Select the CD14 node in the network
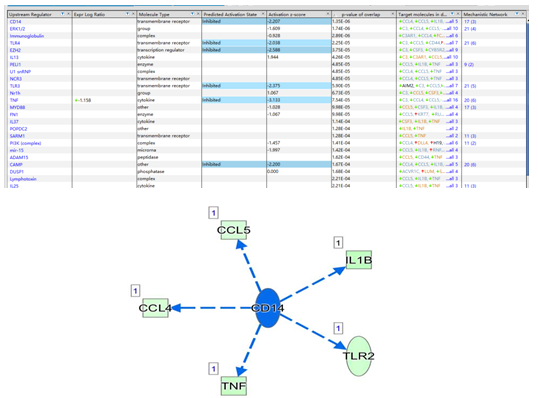The image size is (538, 398). point(268,308)
